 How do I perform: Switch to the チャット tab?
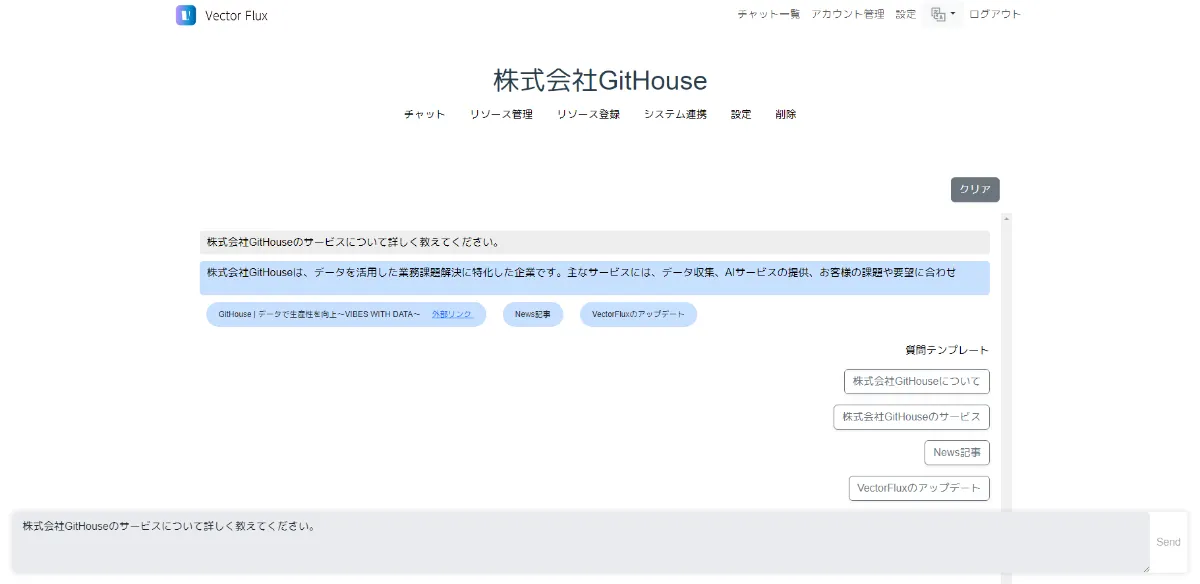pyautogui.click(x=424, y=114)
